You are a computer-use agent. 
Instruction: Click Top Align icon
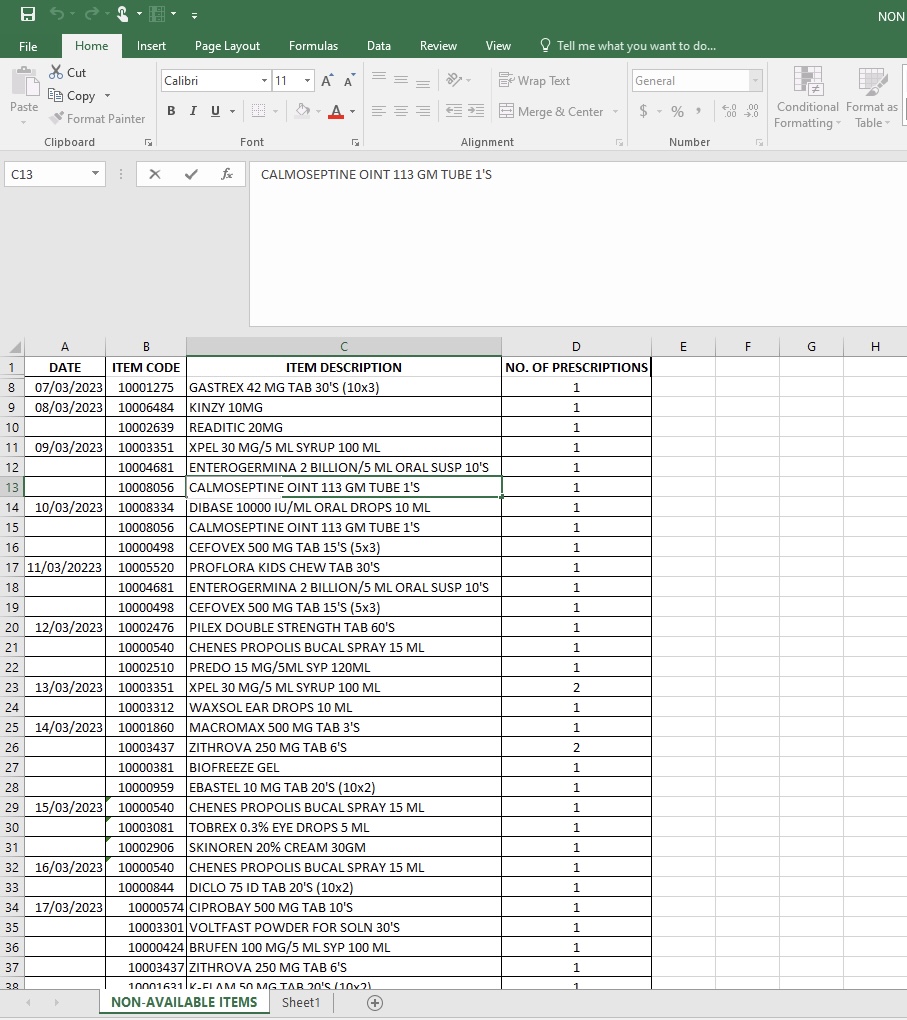pyautogui.click(x=379, y=79)
